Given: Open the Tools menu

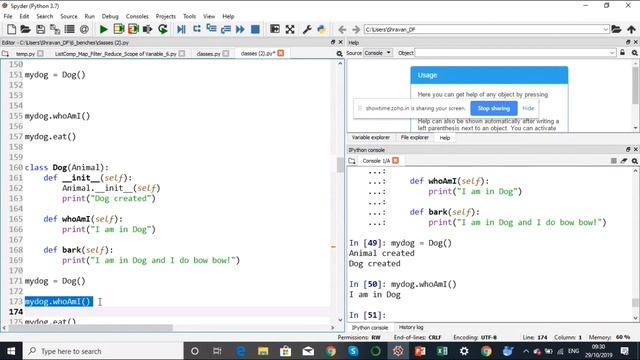Looking at the screenshot, I should [x=189, y=16].
